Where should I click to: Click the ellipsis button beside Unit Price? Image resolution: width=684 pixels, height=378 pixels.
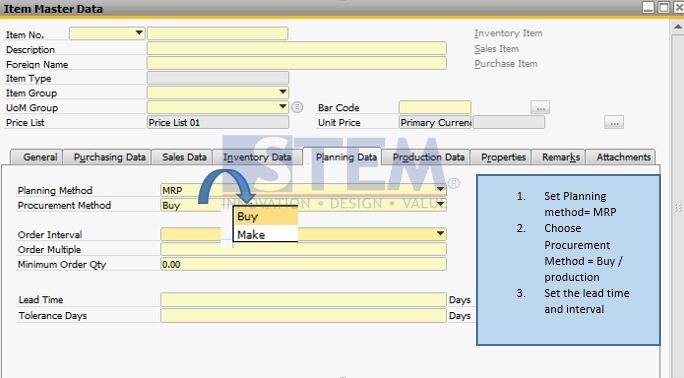point(614,123)
